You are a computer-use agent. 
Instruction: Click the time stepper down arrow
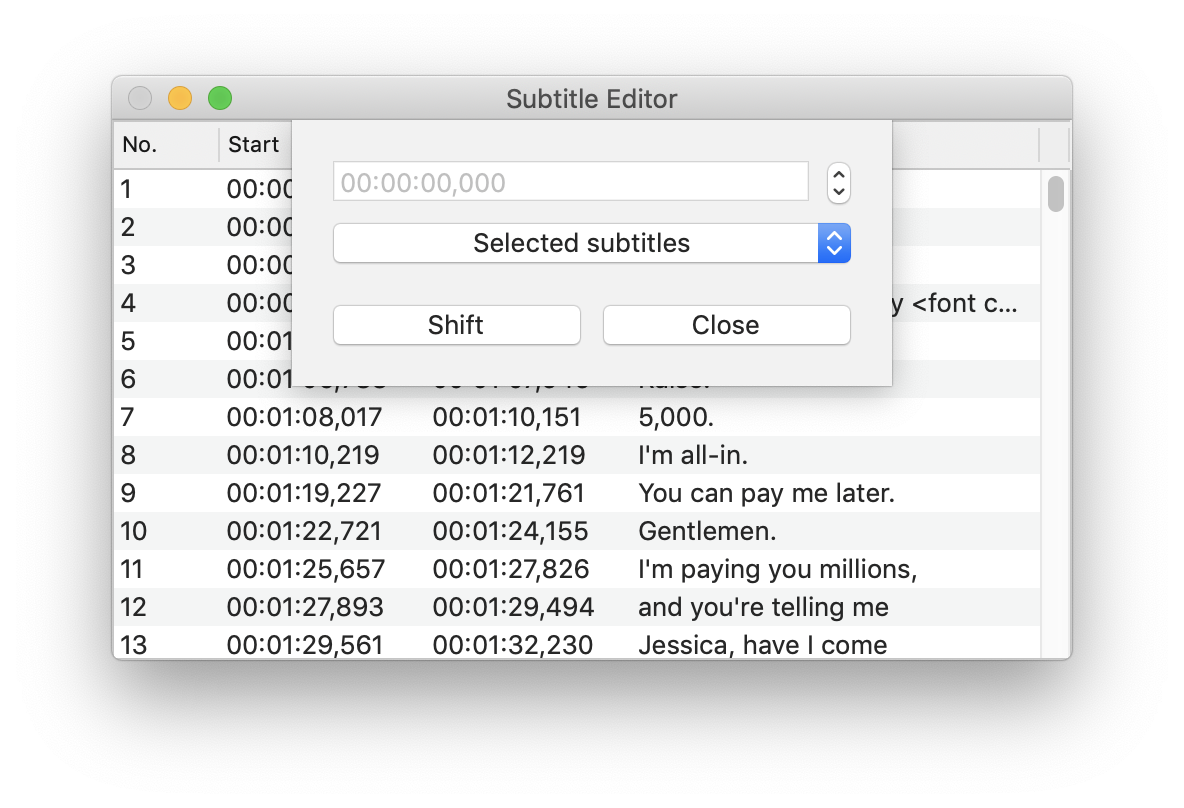(x=839, y=191)
